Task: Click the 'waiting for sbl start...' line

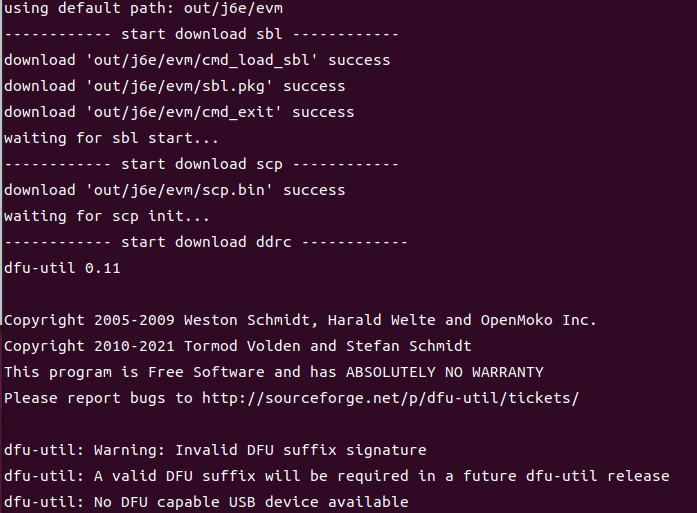Action: (110, 138)
